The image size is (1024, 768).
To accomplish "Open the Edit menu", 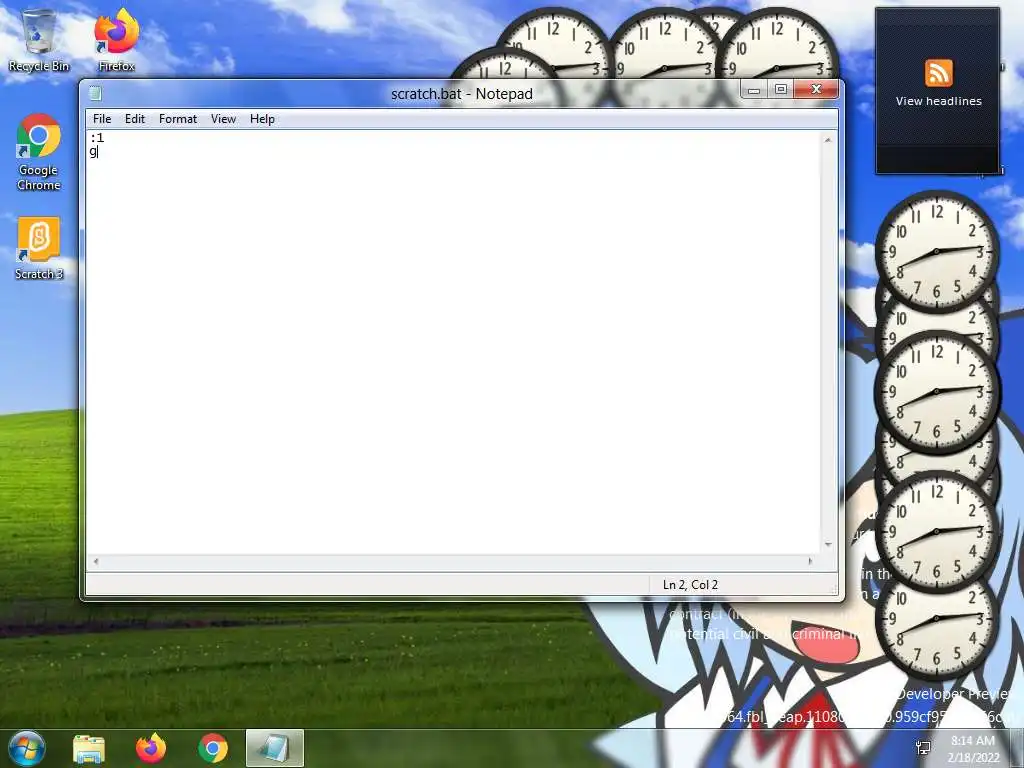I will click(x=135, y=119).
